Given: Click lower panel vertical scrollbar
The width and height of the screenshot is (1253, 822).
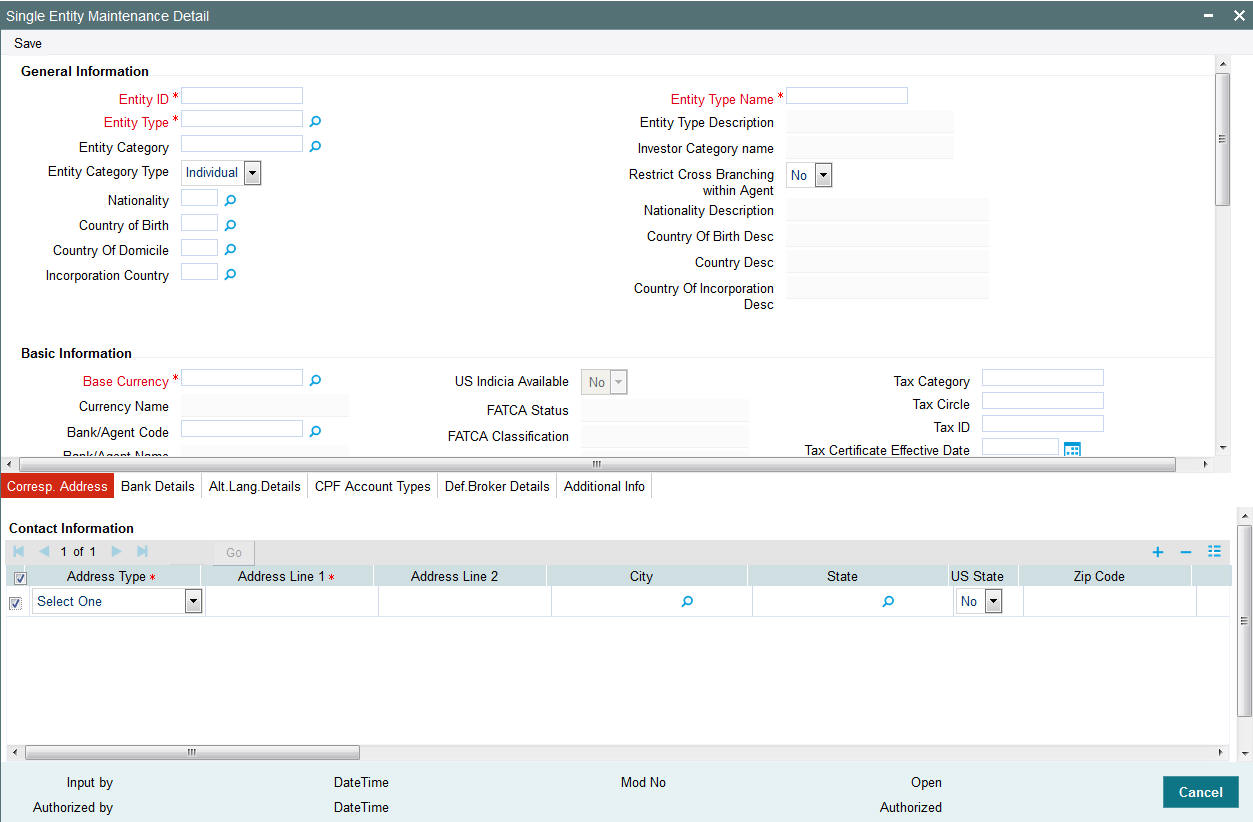Looking at the screenshot, I should point(1244,620).
